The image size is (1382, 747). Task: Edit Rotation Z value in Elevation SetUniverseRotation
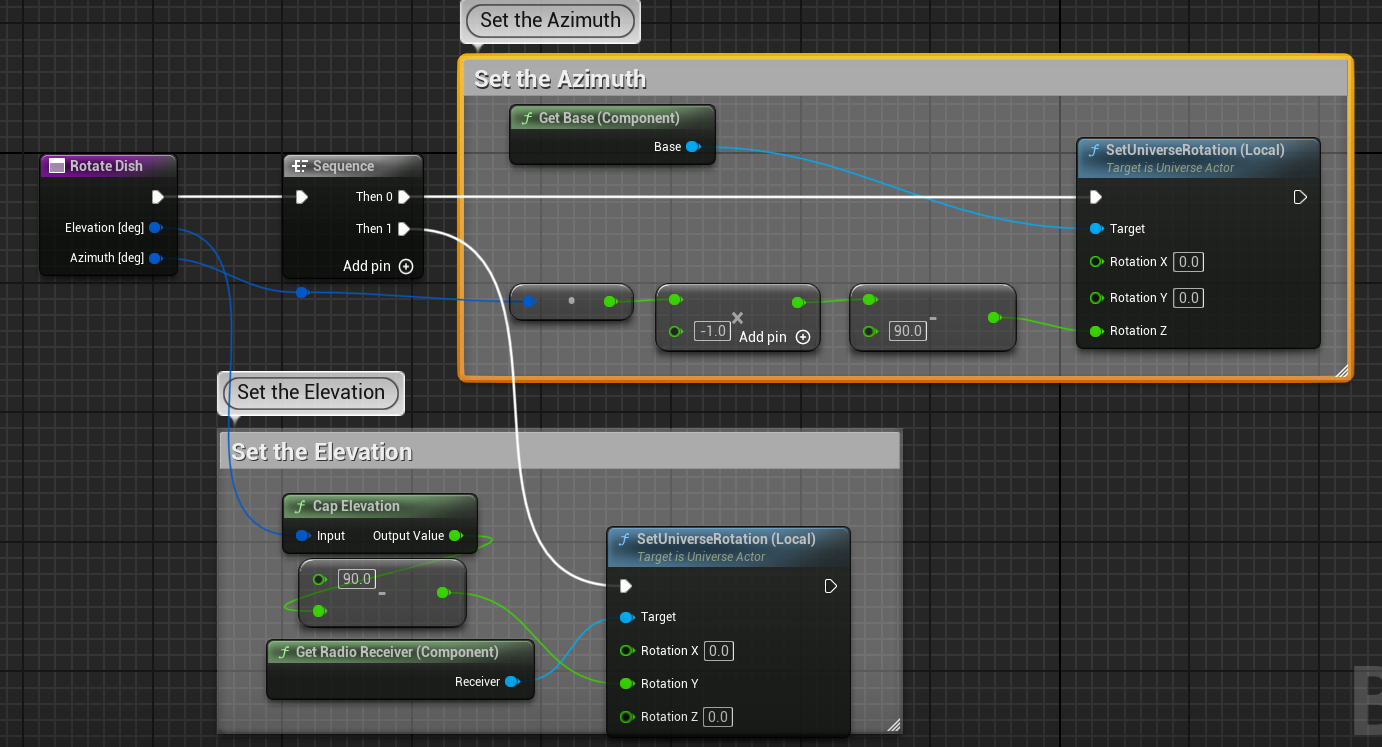pyautogui.click(x=718, y=716)
